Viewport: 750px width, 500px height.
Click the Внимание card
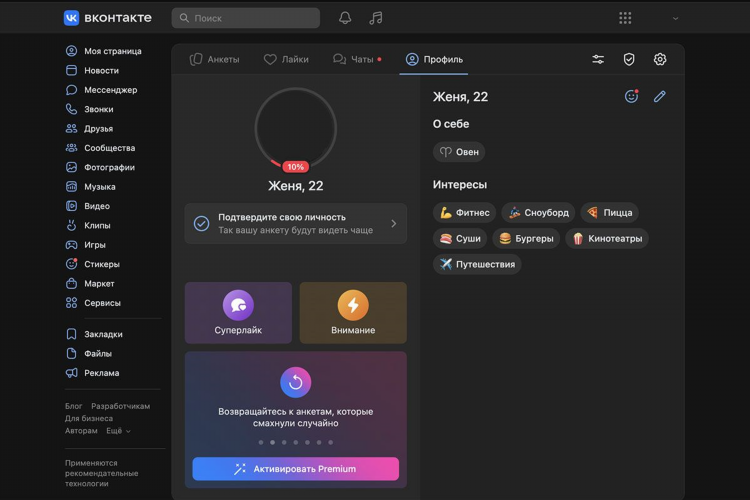click(353, 312)
